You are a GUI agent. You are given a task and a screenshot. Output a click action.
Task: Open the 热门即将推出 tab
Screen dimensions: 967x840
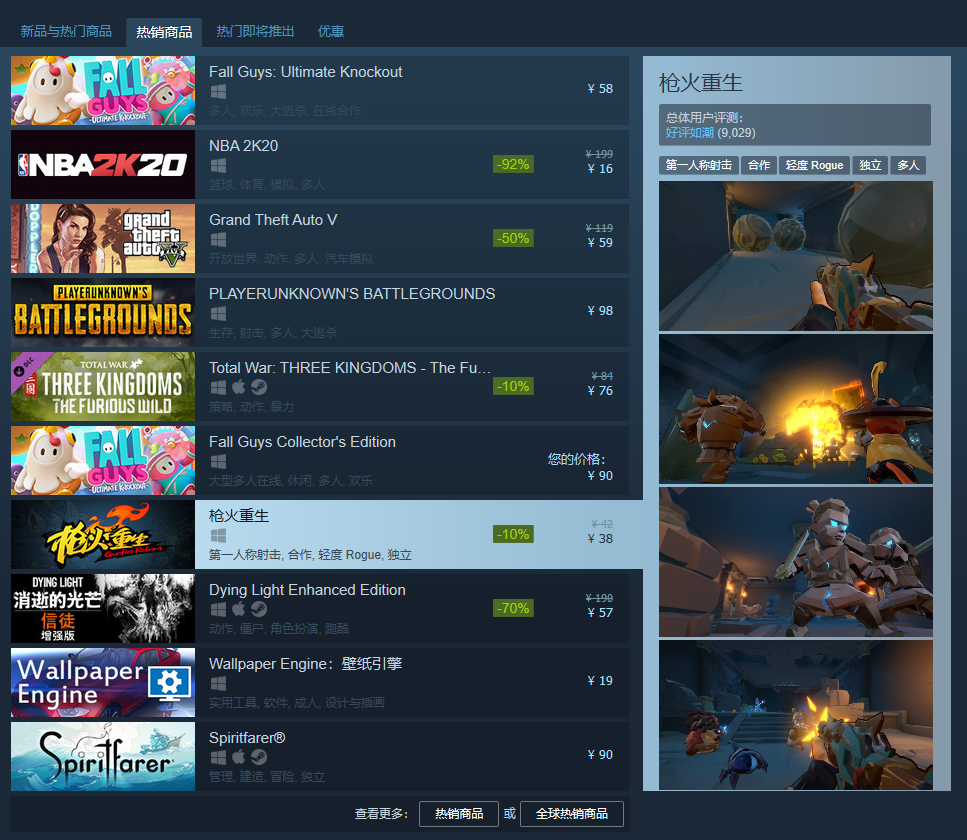click(255, 31)
